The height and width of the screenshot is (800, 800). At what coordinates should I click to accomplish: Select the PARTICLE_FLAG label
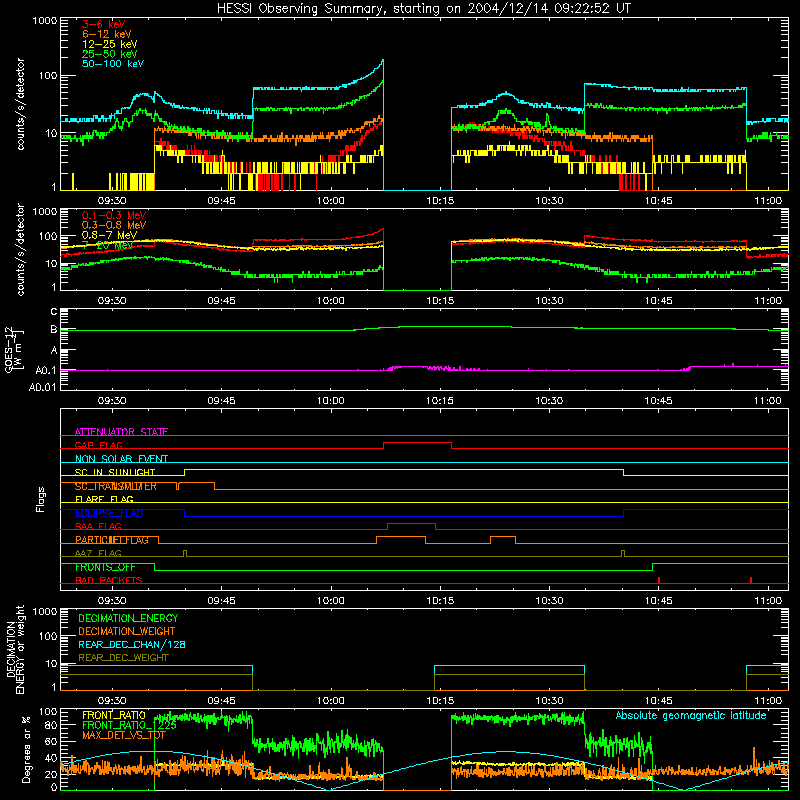[x=112, y=540]
